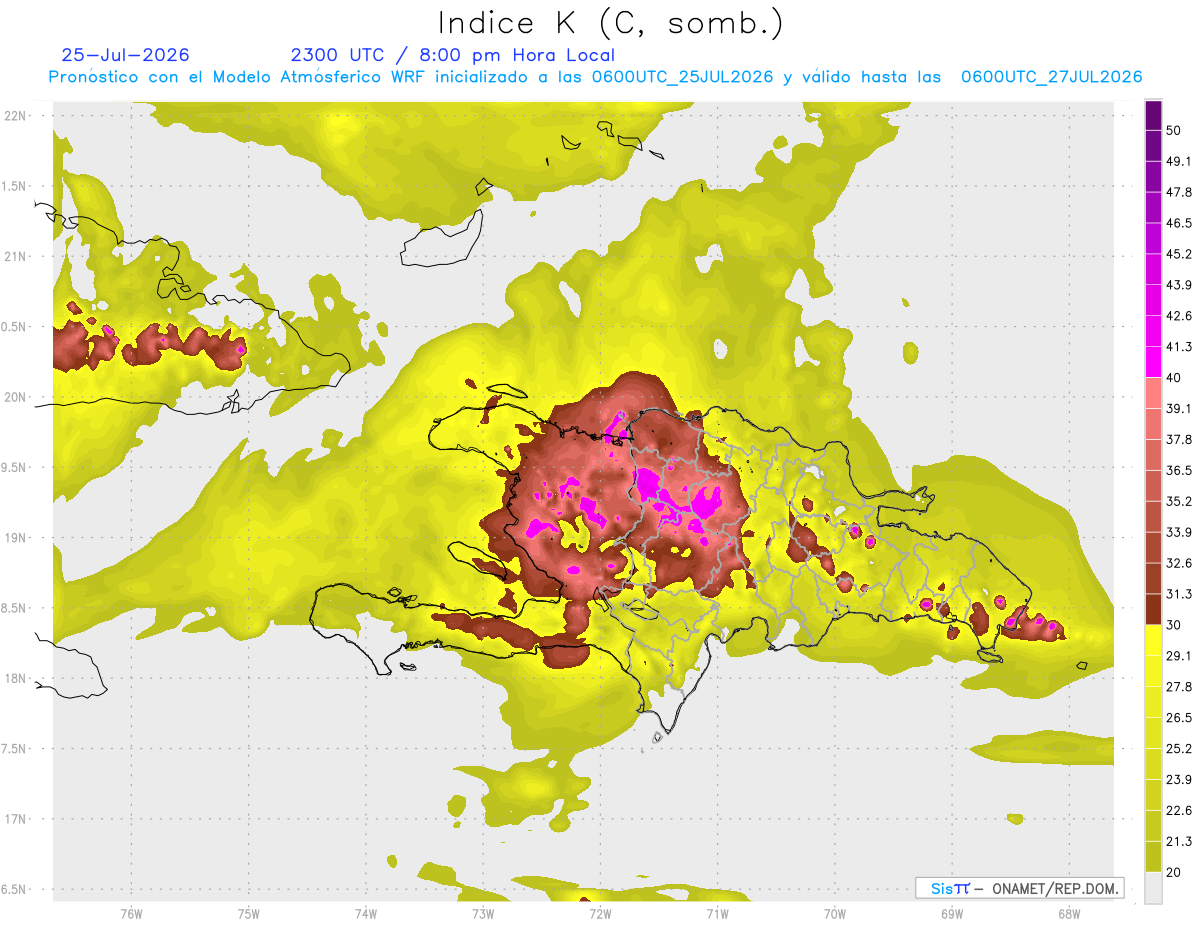1200x927 pixels.
Task: Click the "71W" longitude label
Action: point(717,913)
